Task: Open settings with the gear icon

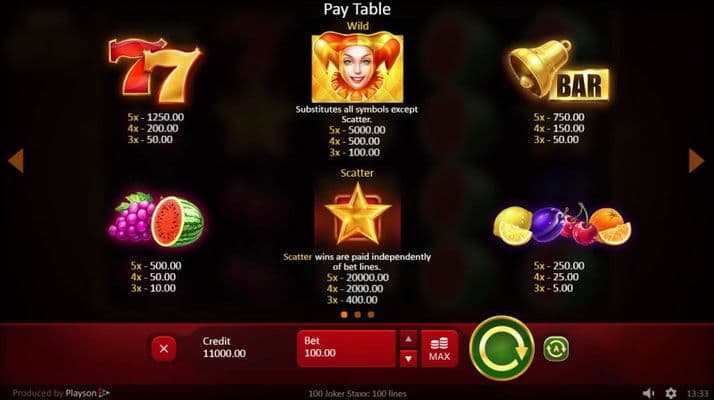Action: click(671, 393)
